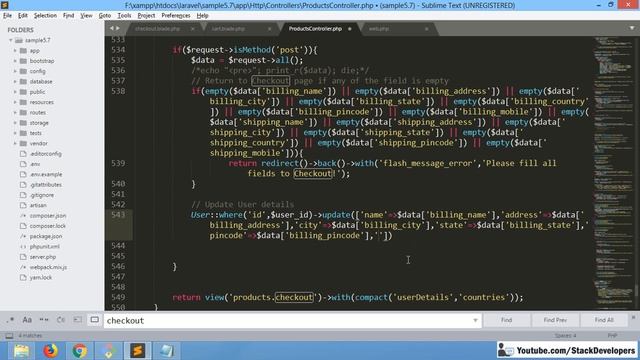
Task: Go to next tab with right arrow
Action: pyautogui.click(x=118, y=28)
